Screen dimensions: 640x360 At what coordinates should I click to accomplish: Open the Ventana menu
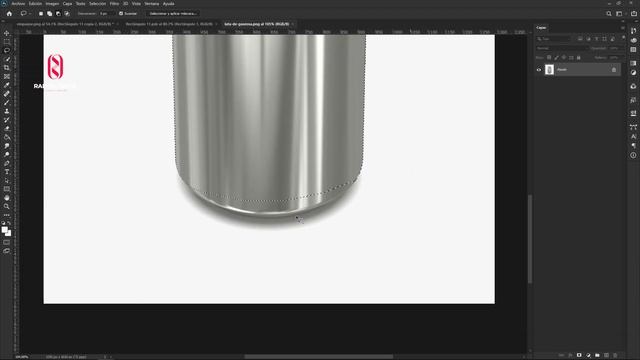coord(151,3)
